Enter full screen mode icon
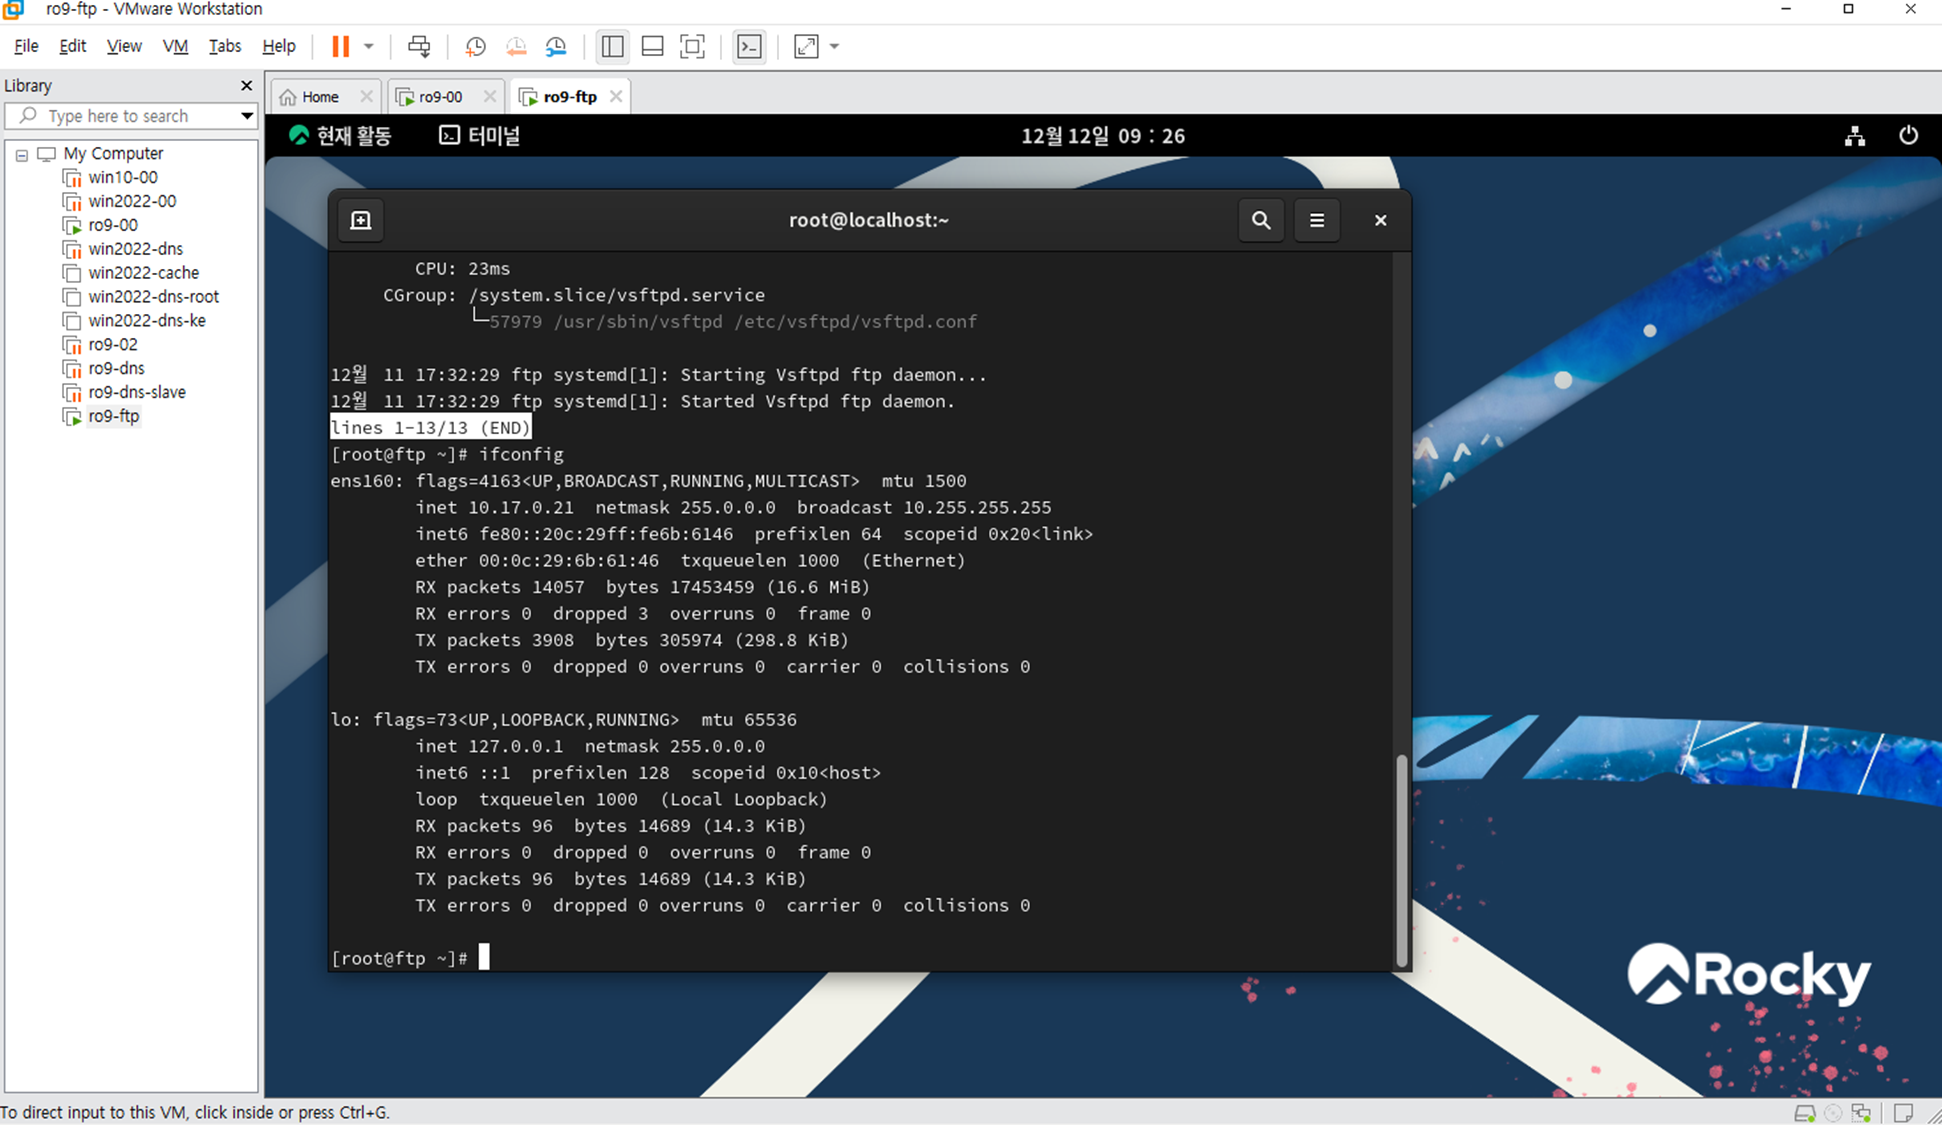 pos(692,47)
